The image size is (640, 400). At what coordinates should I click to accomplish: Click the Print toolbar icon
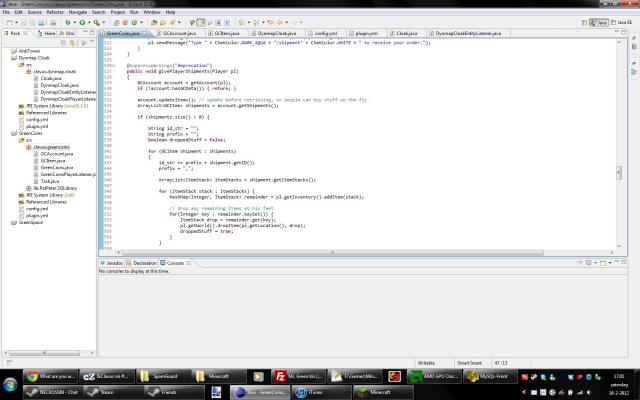(x=42, y=20)
